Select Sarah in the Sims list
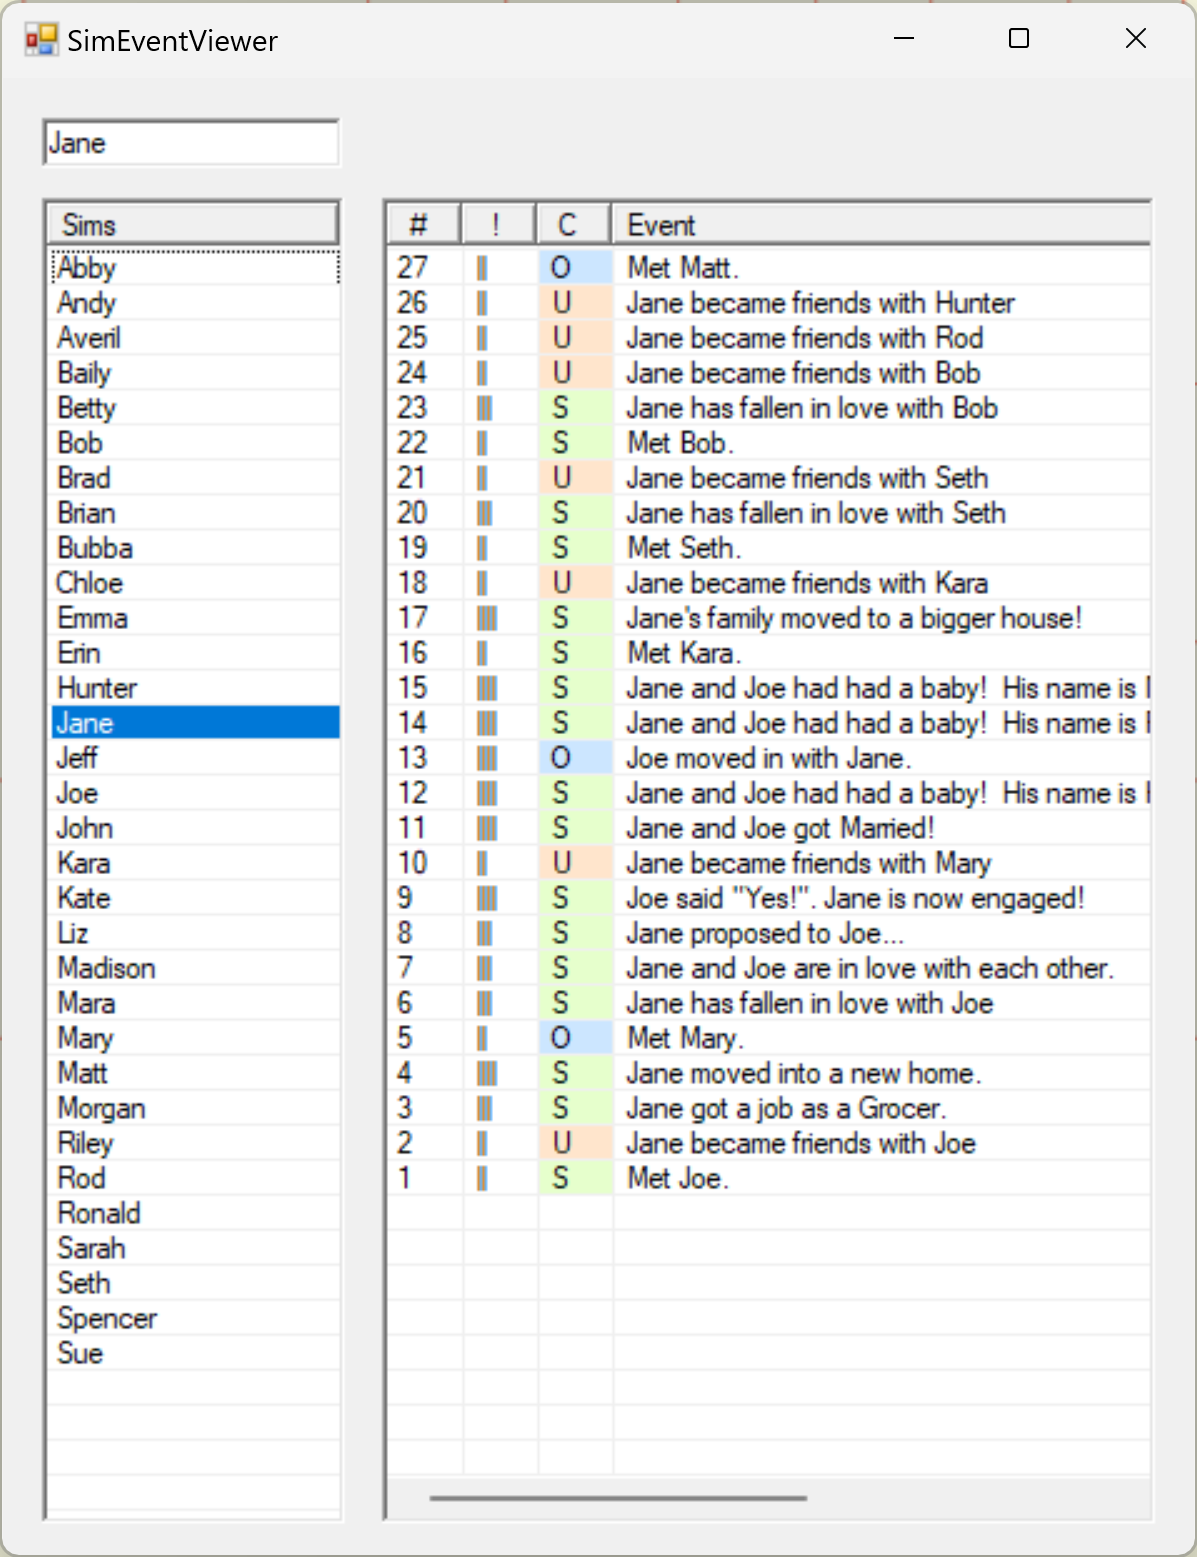This screenshot has height=1557, width=1197. pos(195,1247)
